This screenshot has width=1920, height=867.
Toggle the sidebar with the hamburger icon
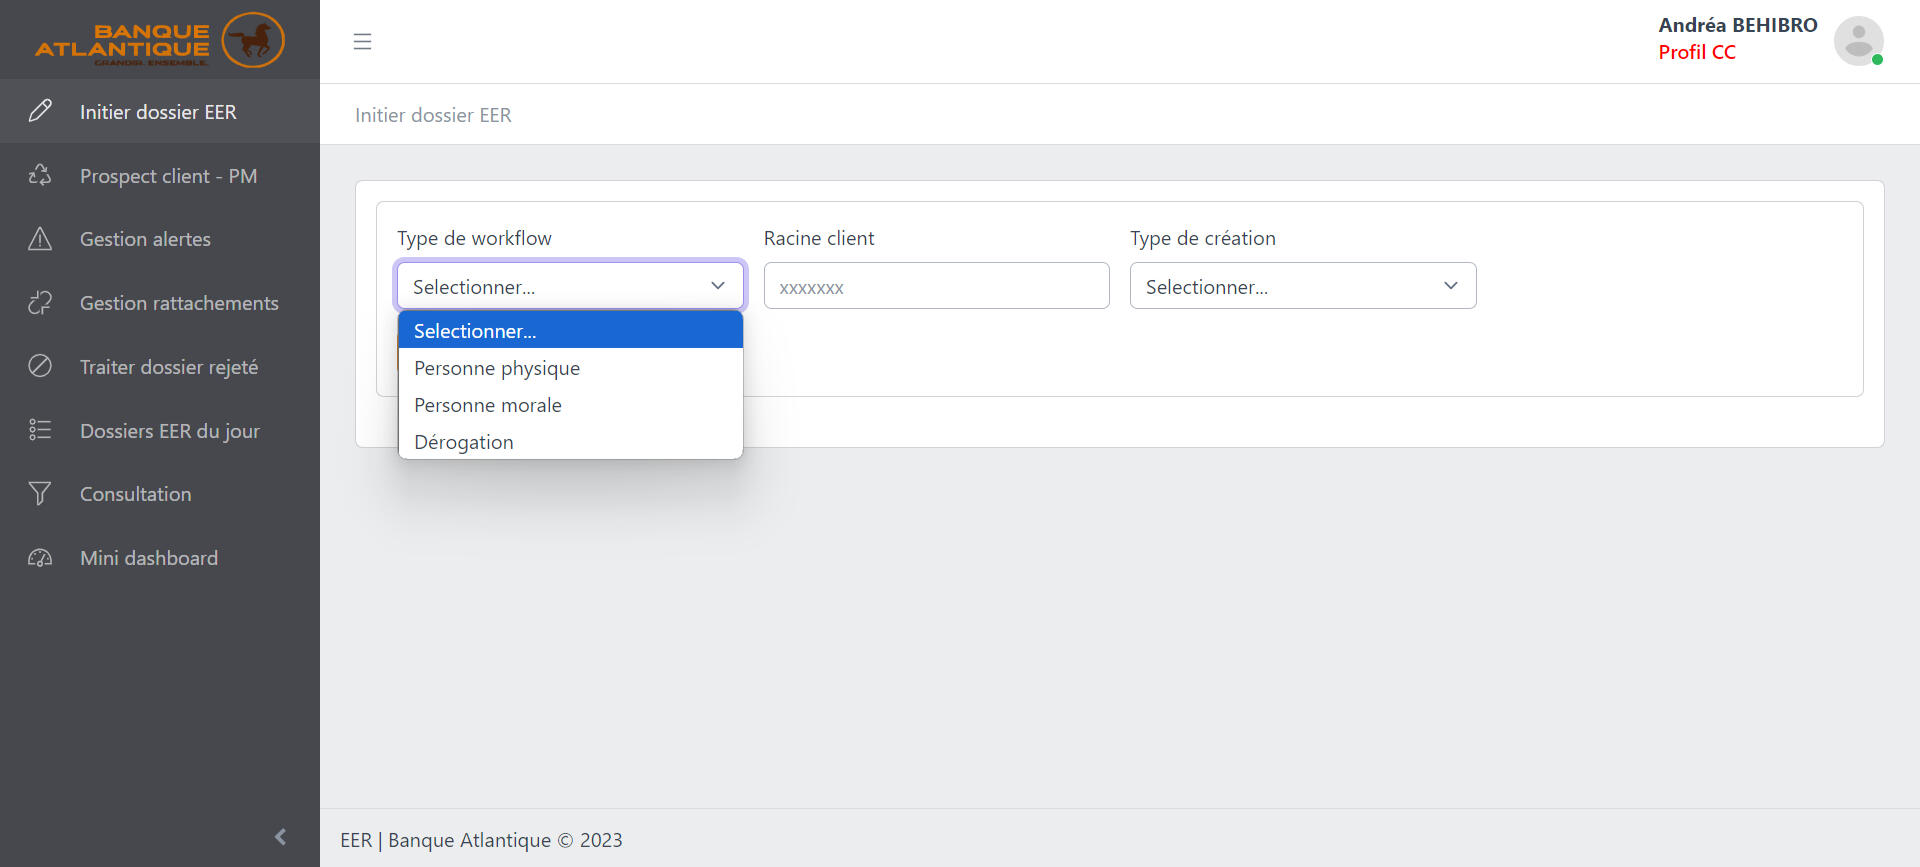[x=362, y=41]
